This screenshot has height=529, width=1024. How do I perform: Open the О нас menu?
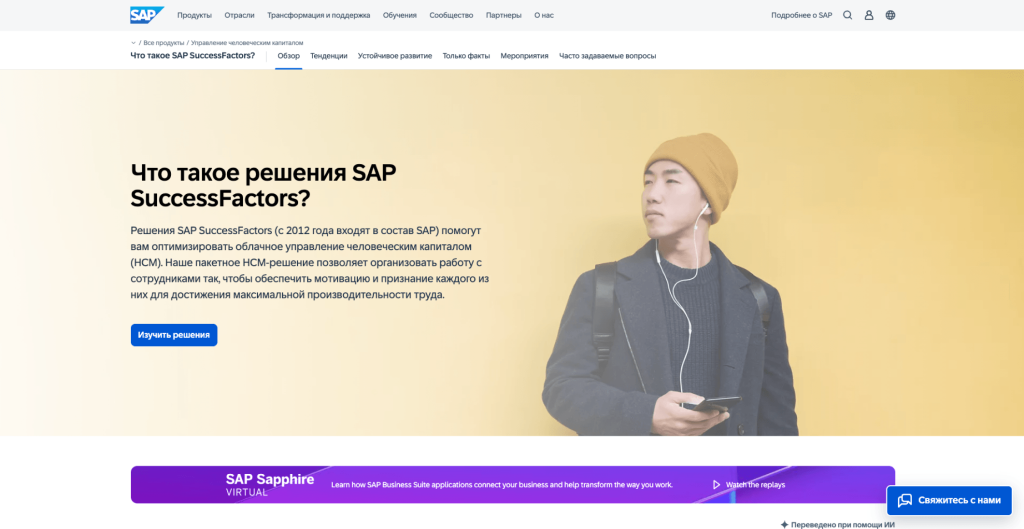[x=544, y=15]
